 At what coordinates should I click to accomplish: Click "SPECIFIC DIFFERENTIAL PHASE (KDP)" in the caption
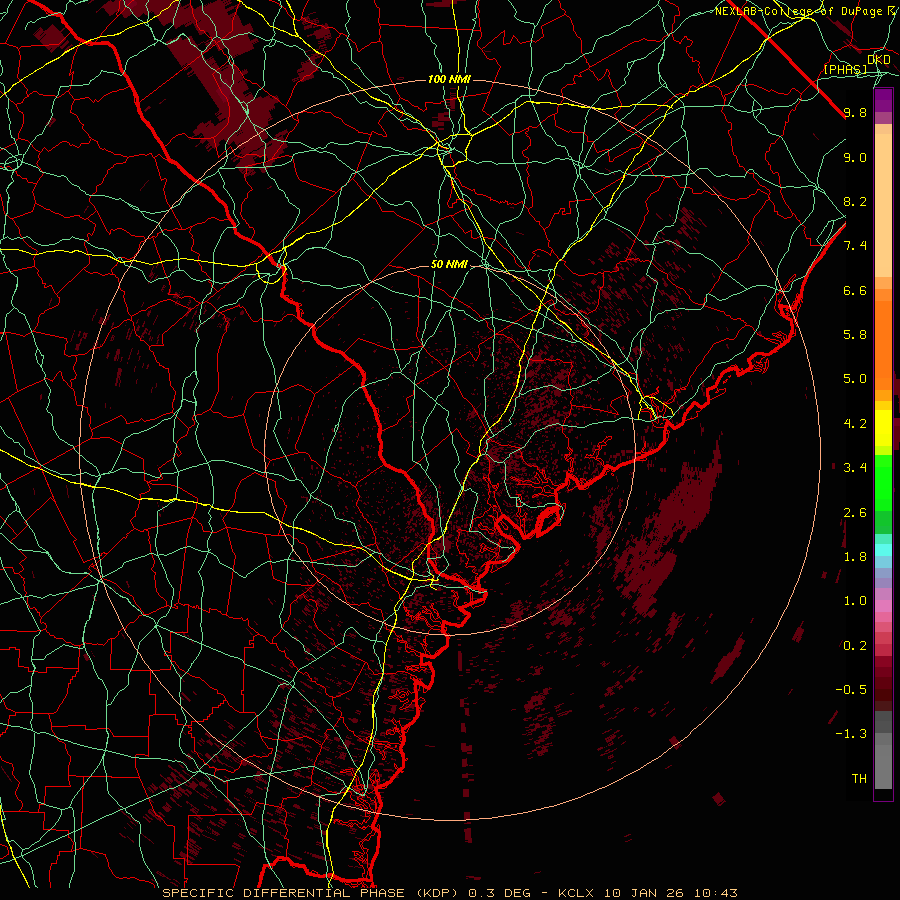click(312, 893)
